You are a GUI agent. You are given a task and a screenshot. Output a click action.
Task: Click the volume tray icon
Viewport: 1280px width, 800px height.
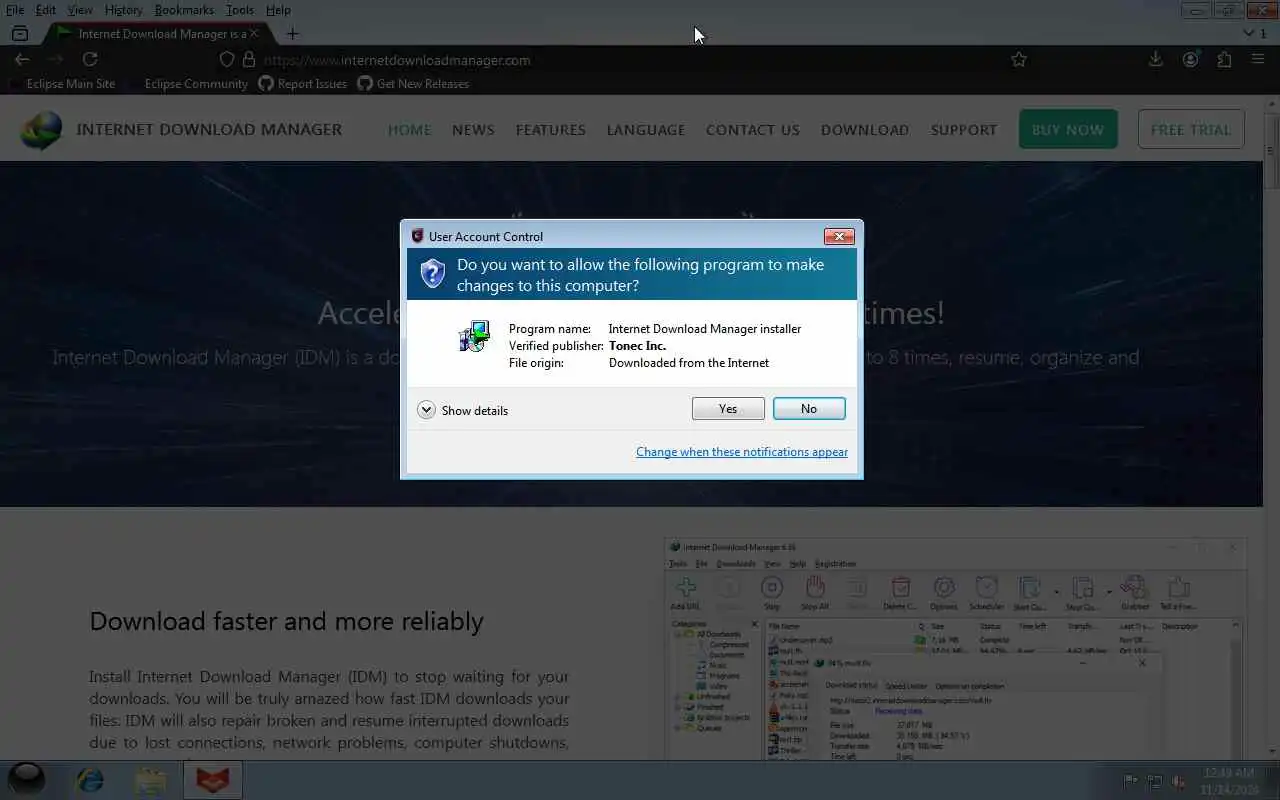(x=1179, y=781)
